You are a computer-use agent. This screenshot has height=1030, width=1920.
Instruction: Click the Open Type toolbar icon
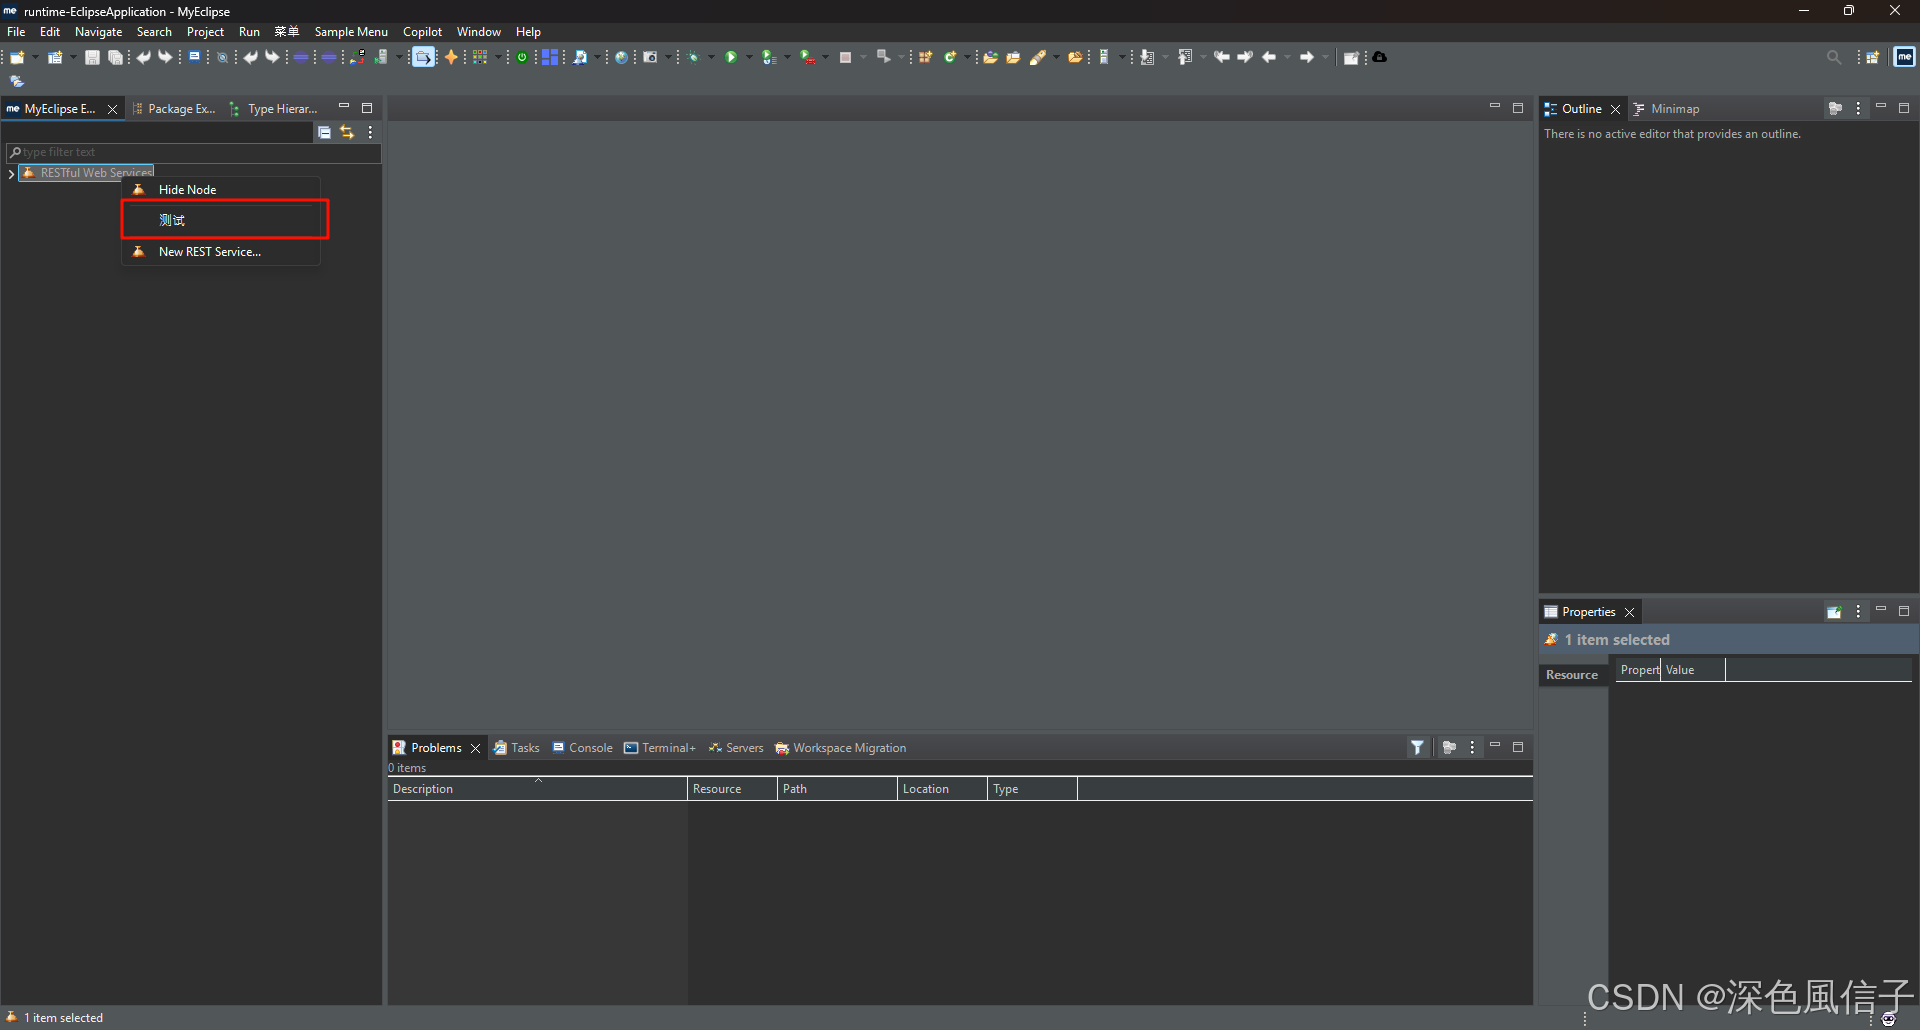tap(990, 57)
